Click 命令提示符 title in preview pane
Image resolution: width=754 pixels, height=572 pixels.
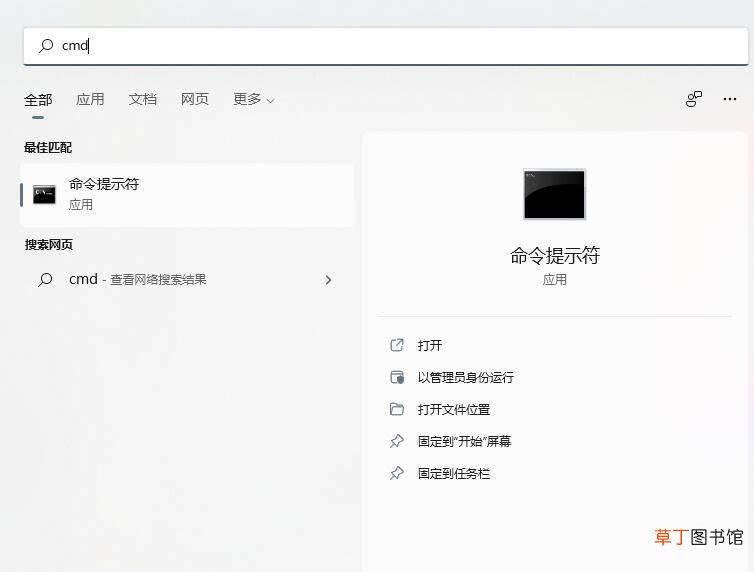pyautogui.click(x=554, y=255)
